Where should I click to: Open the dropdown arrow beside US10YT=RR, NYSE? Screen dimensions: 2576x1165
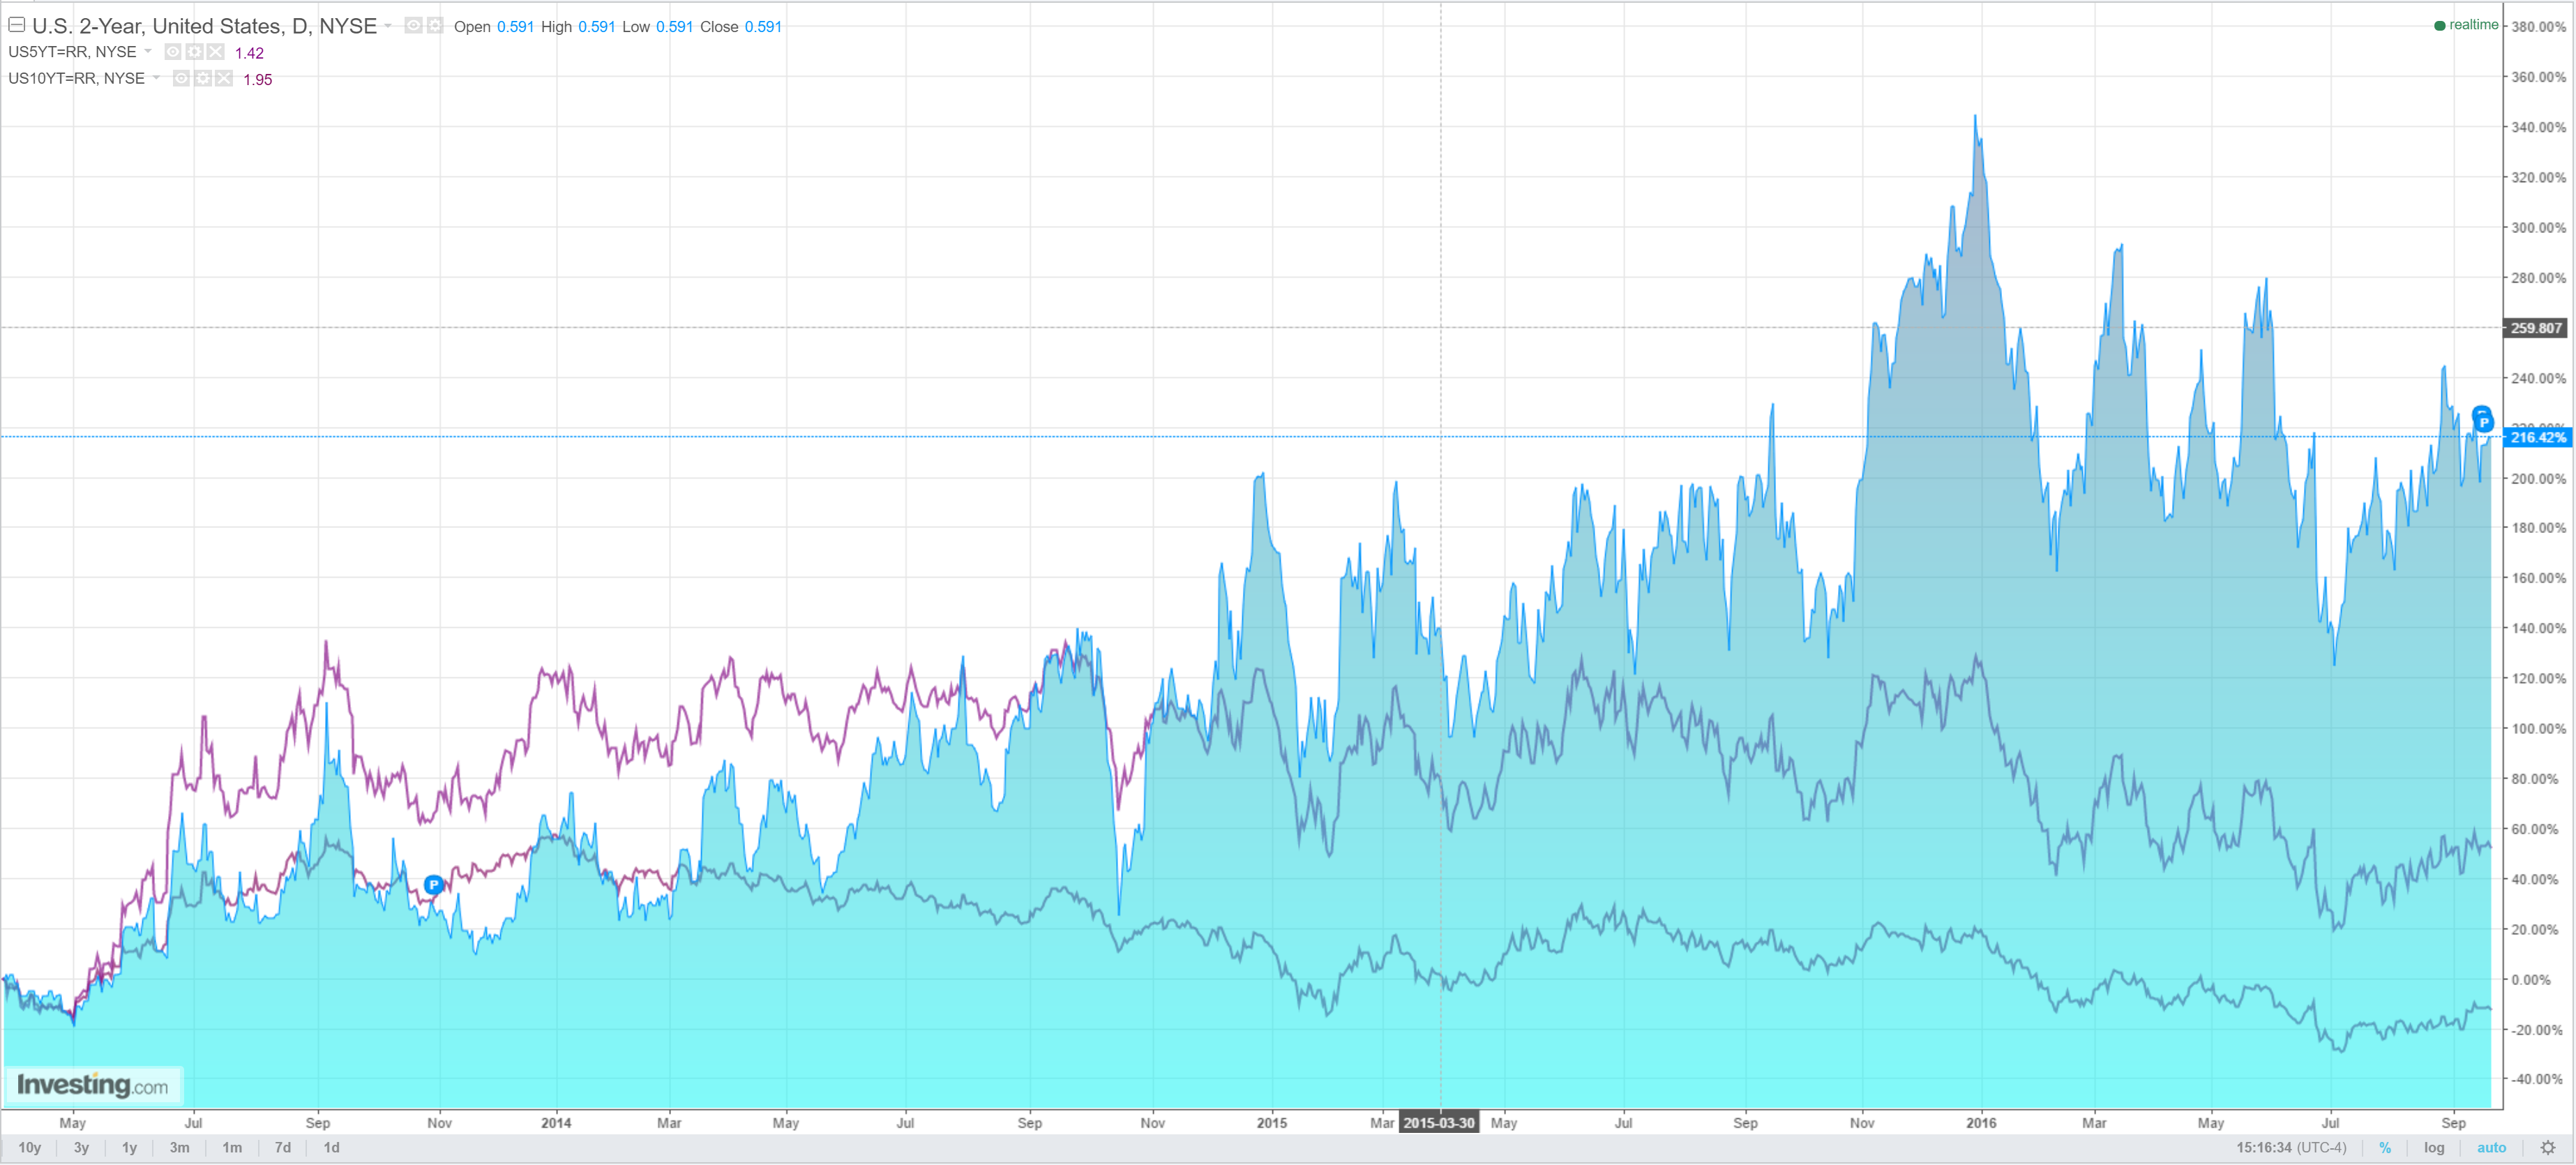pyautogui.click(x=156, y=78)
